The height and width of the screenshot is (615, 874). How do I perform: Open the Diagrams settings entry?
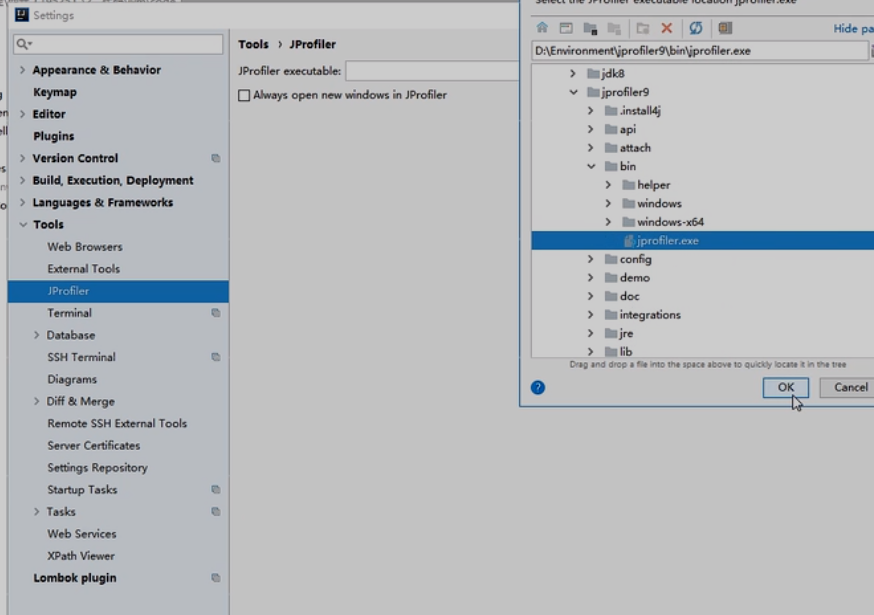tap(72, 379)
